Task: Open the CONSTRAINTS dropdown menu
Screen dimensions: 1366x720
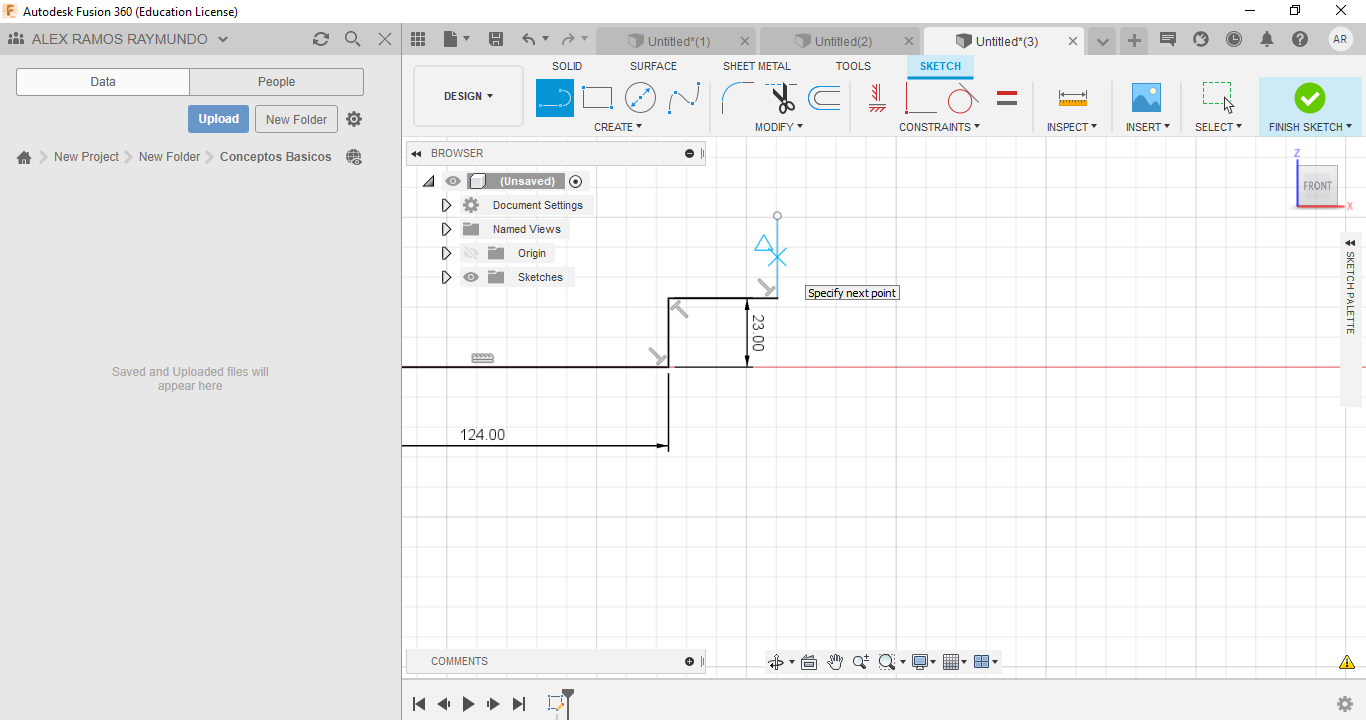Action: coord(939,127)
